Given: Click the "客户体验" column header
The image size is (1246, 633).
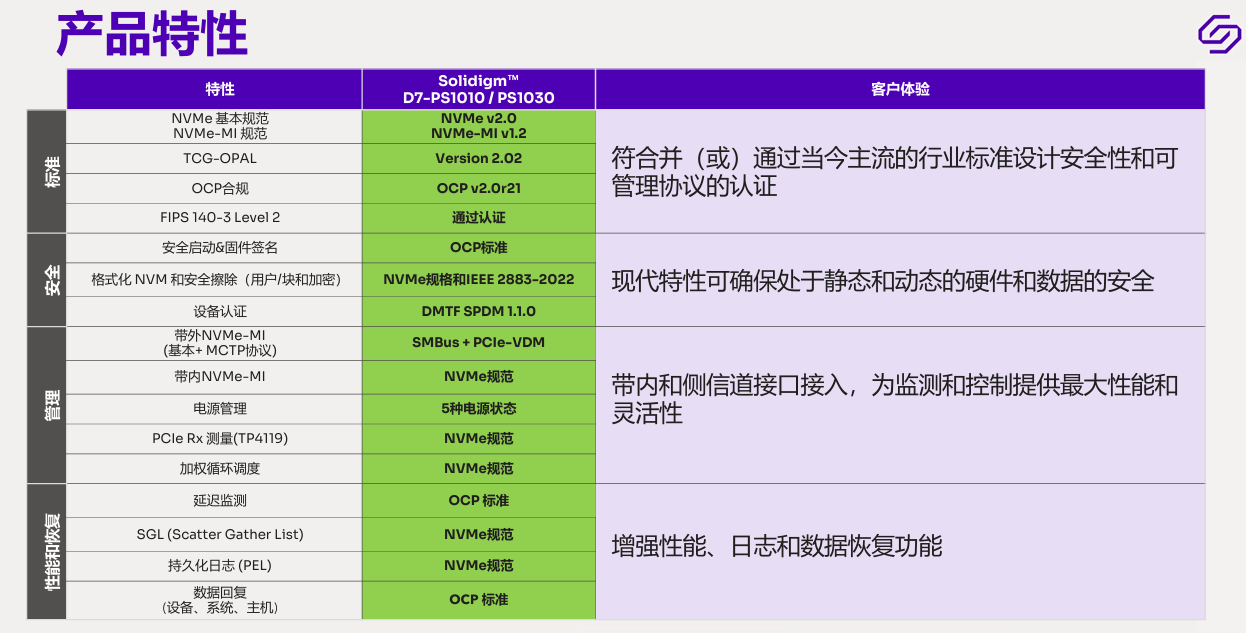Looking at the screenshot, I should click(x=900, y=89).
